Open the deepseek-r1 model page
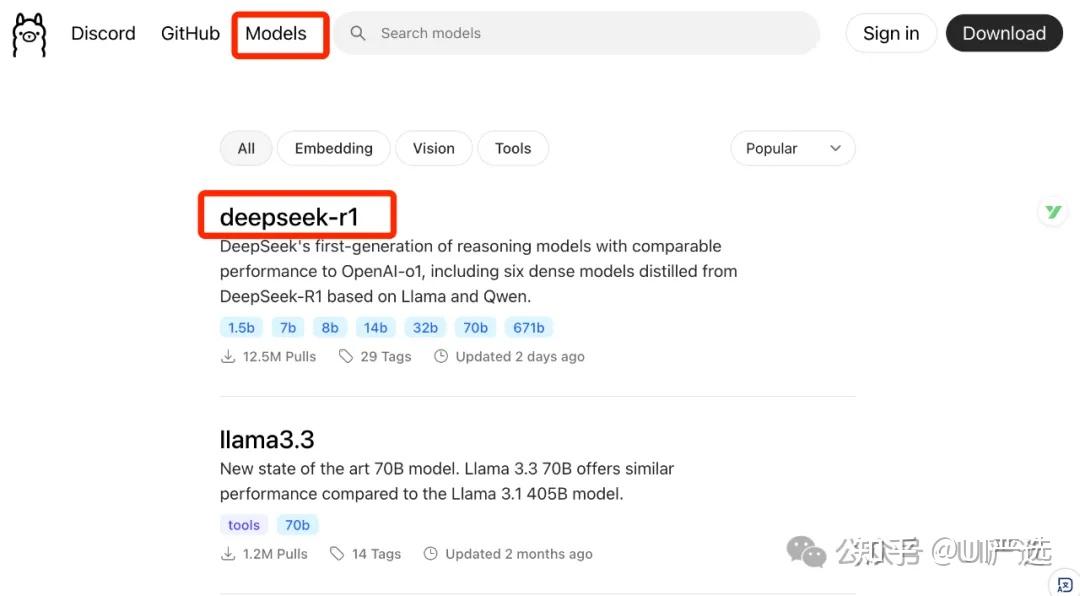The width and height of the screenshot is (1080, 596). click(x=289, y=216)
